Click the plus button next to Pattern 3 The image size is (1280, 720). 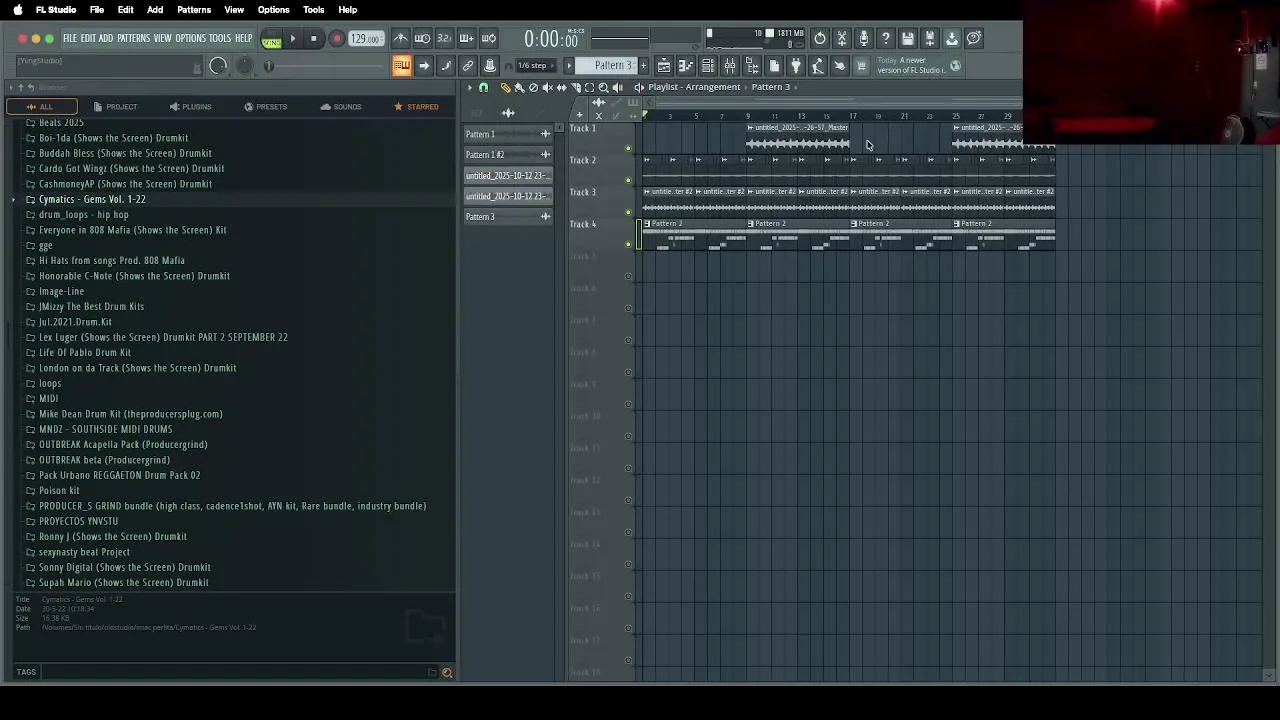point(643,66)
